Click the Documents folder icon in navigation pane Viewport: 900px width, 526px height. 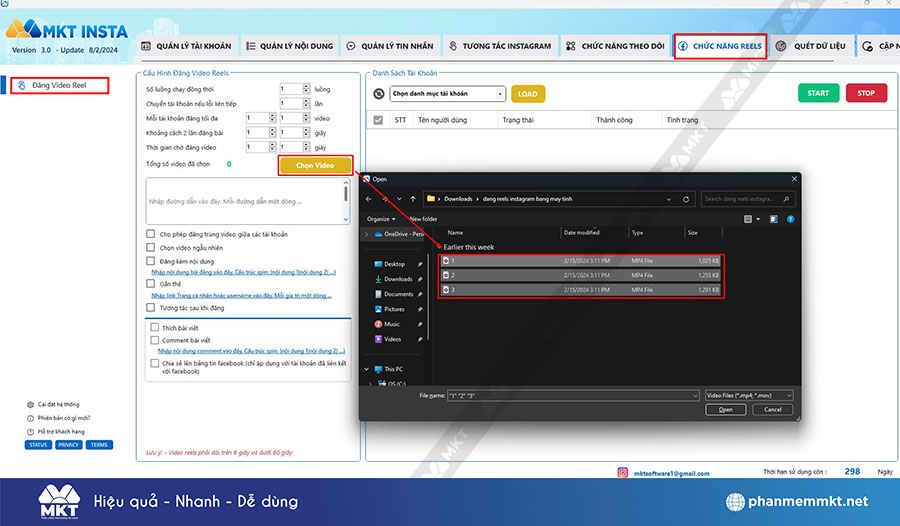(x=378, y=294)
